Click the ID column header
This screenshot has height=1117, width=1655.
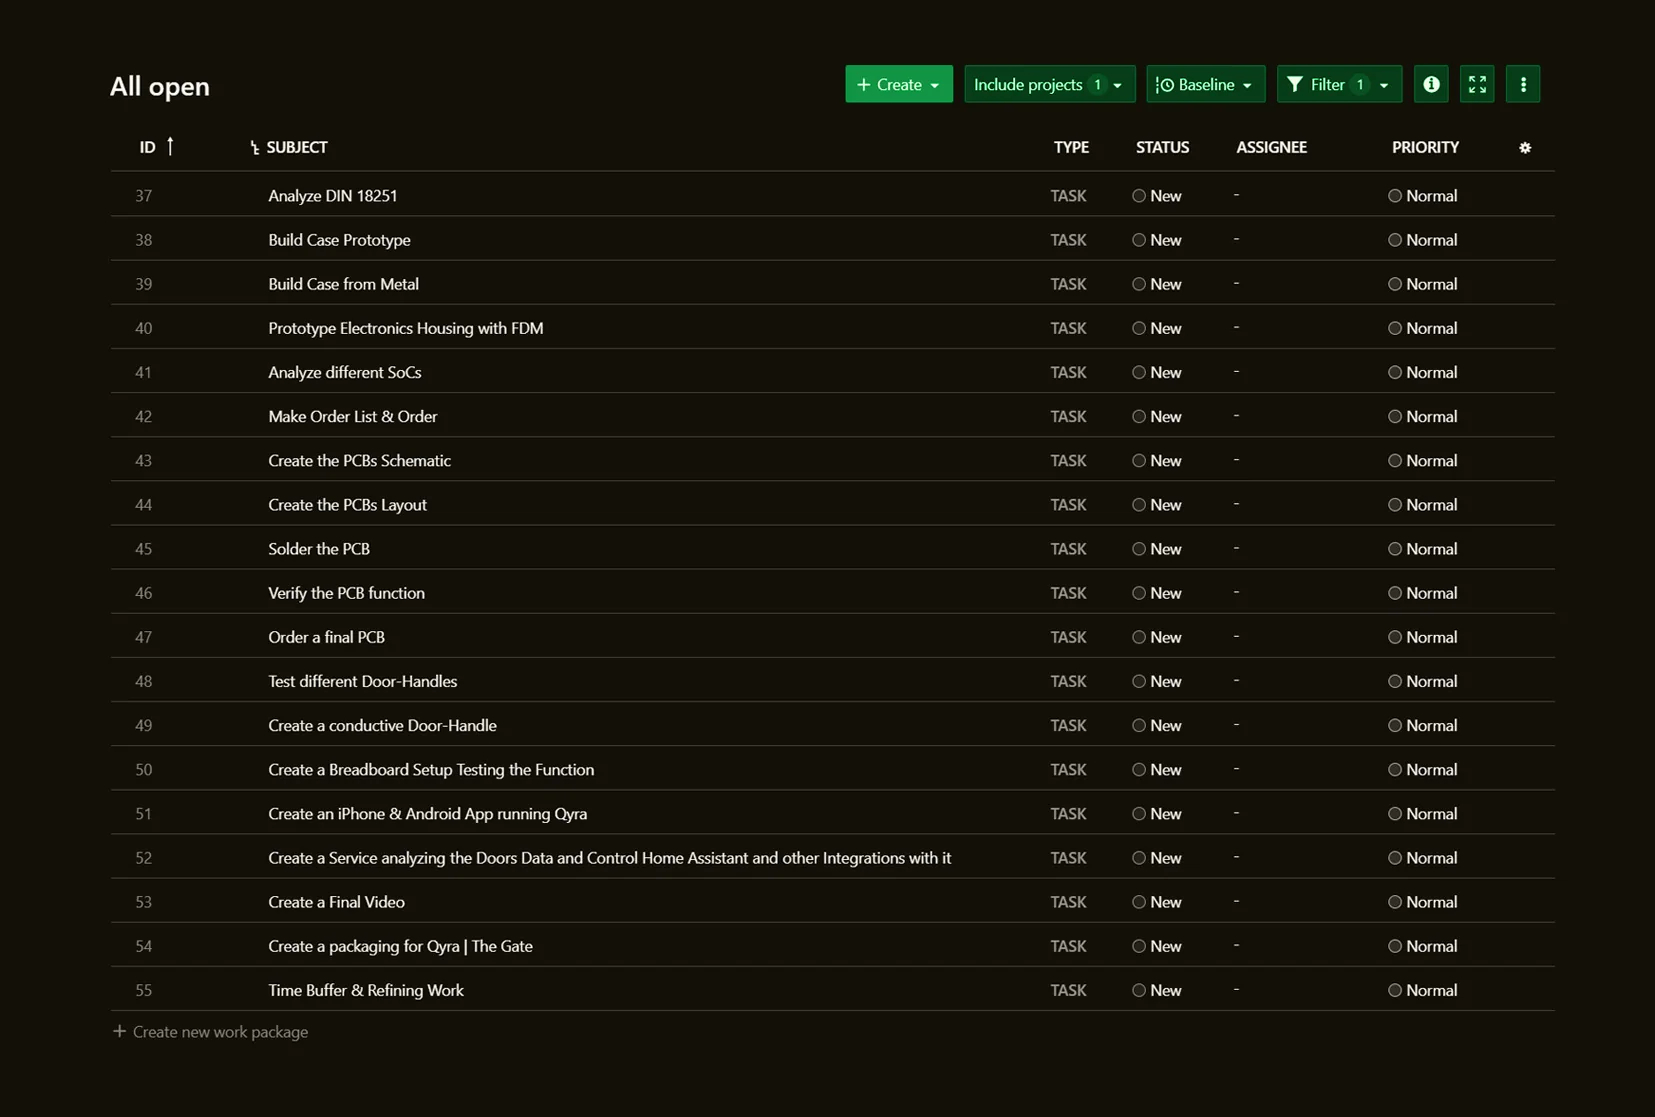pos(147,147)
